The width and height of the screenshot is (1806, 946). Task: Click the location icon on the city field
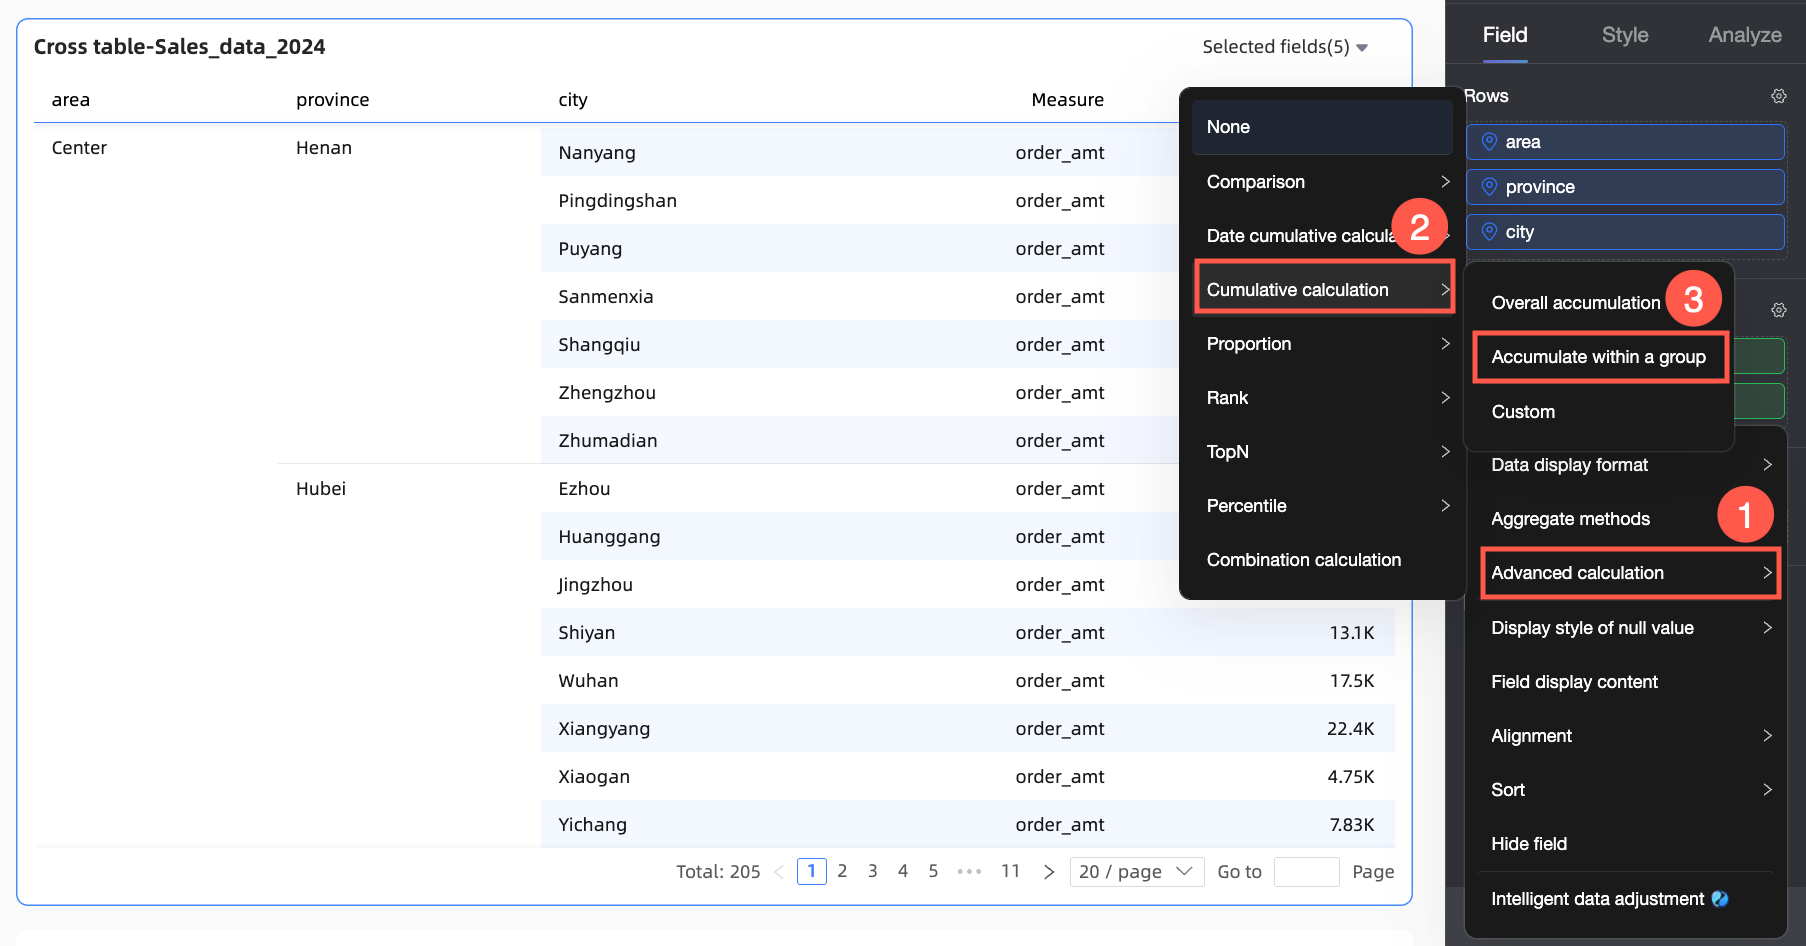(x=1489, y=232)
